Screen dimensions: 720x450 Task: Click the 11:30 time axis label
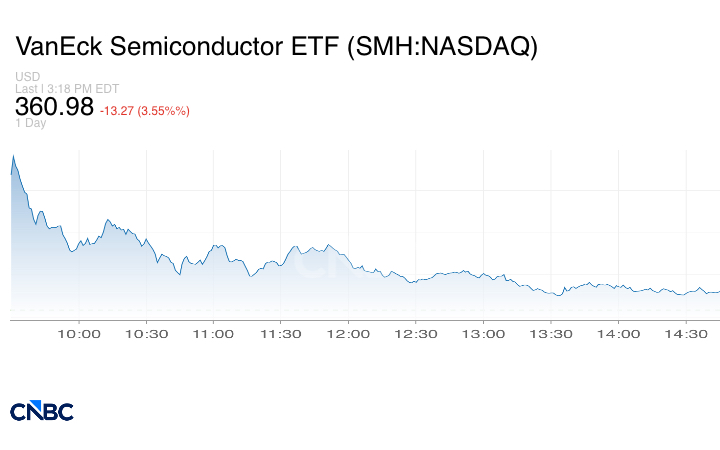281,334
